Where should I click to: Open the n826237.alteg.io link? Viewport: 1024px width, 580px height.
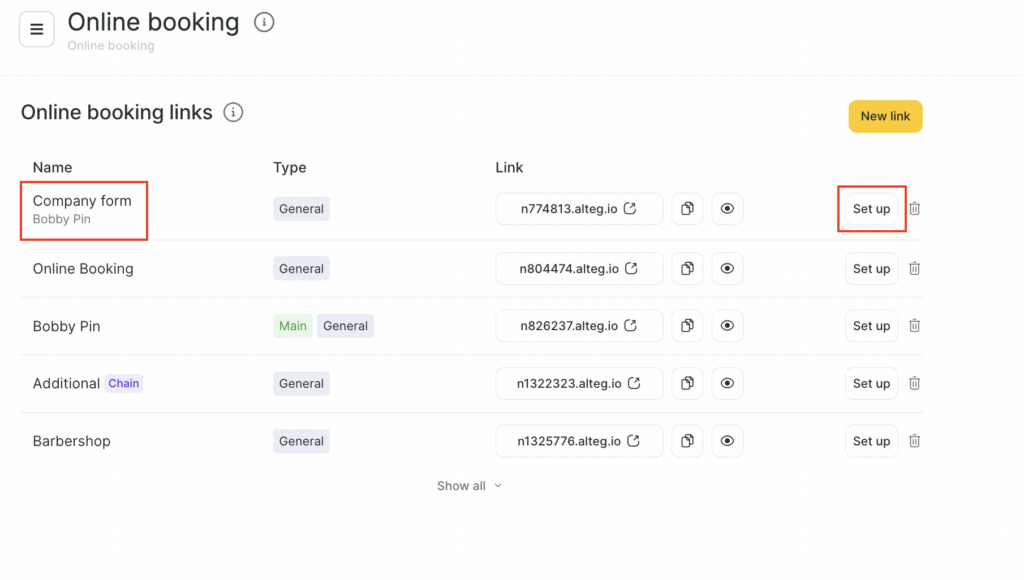pos(579,326)
